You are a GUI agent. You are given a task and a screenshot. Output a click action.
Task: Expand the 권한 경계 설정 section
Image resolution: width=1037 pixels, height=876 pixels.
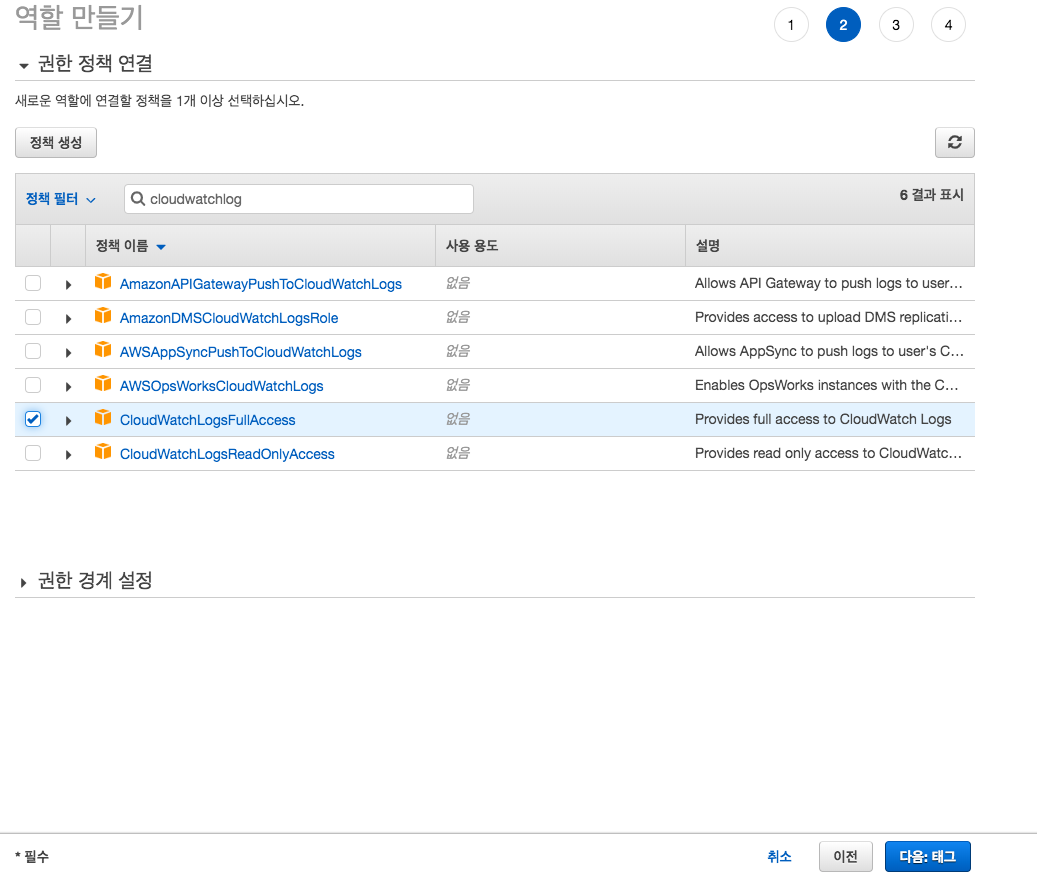pyautogui.click(x=24, y=582)
